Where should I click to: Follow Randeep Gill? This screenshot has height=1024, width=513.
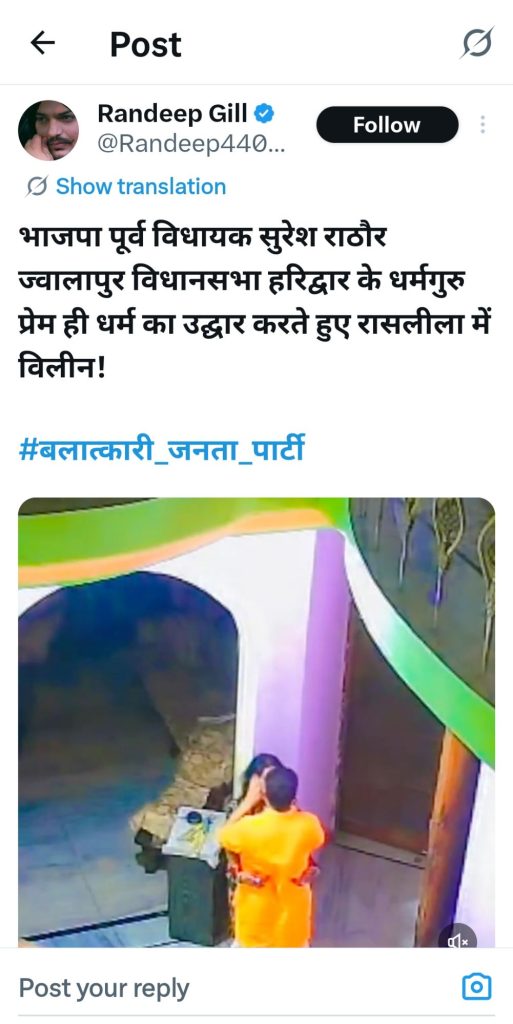387,125
